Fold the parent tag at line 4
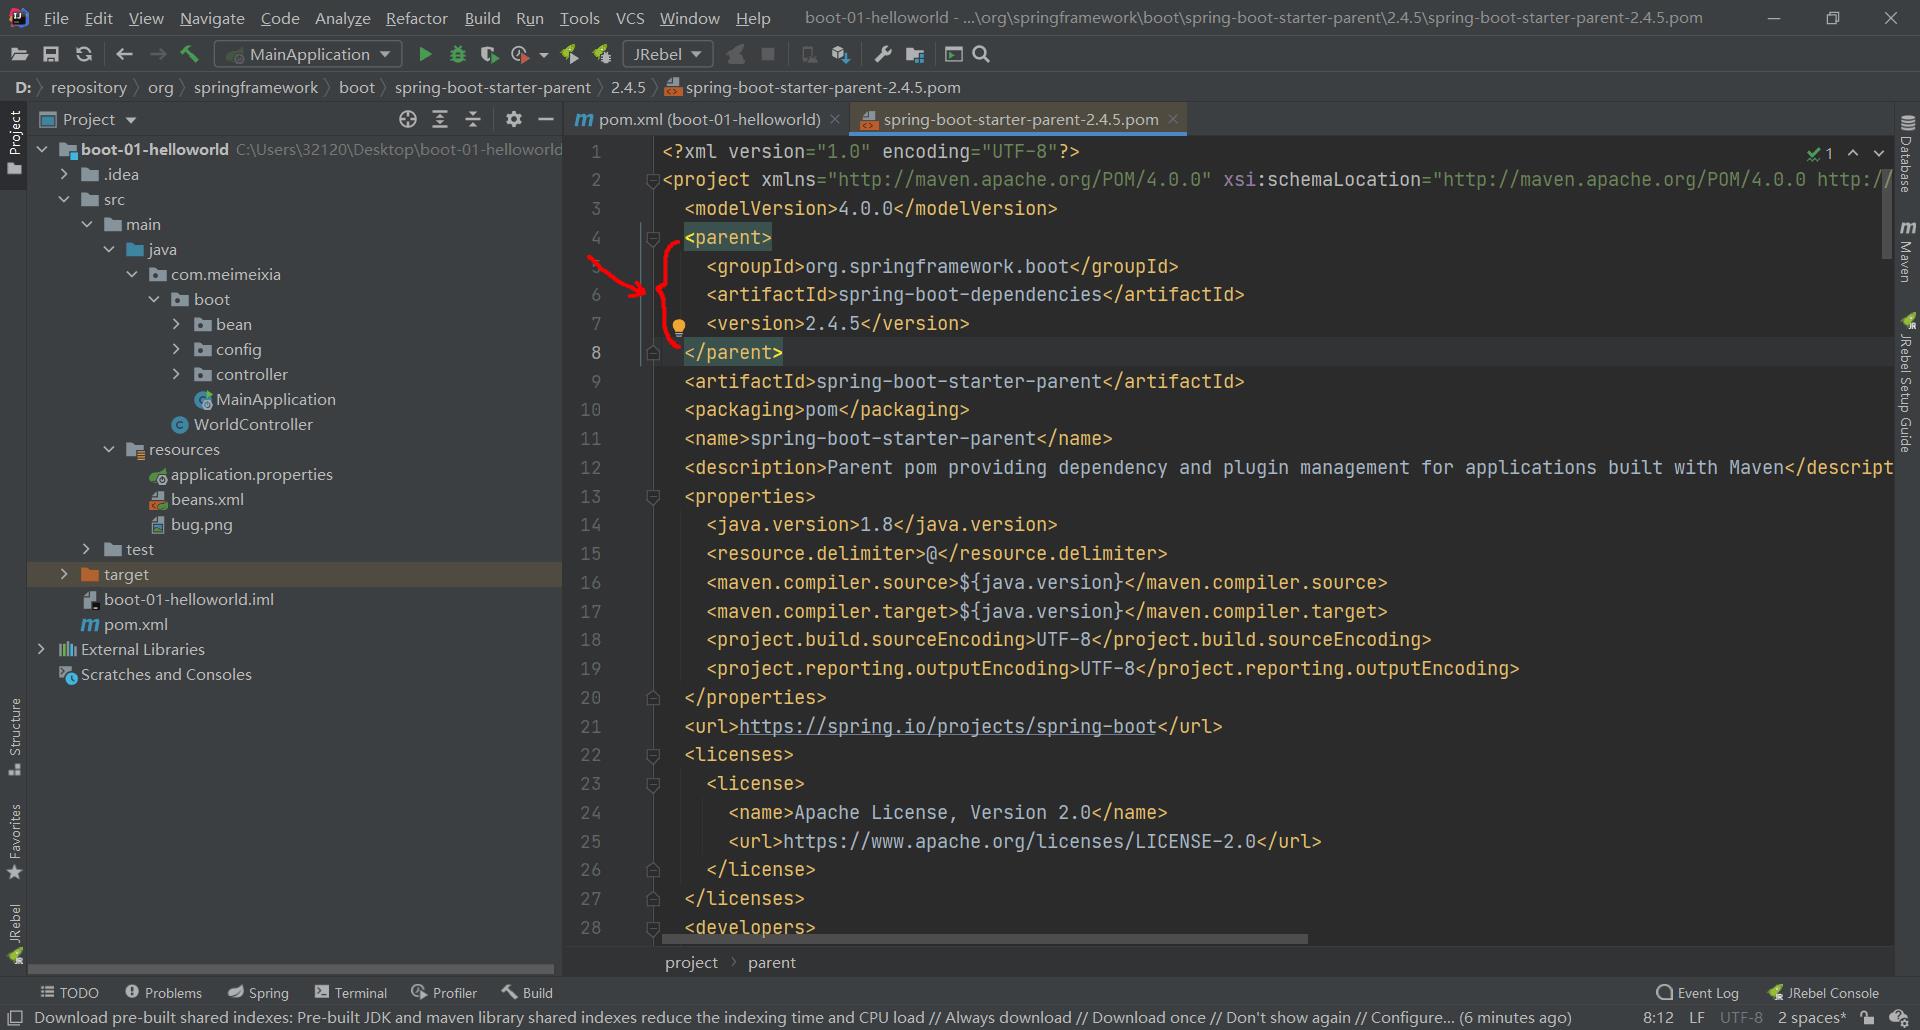Image resolution: width=1920 pixels, height=1030 pixels. pyautogui.click(x=653, y=238)
